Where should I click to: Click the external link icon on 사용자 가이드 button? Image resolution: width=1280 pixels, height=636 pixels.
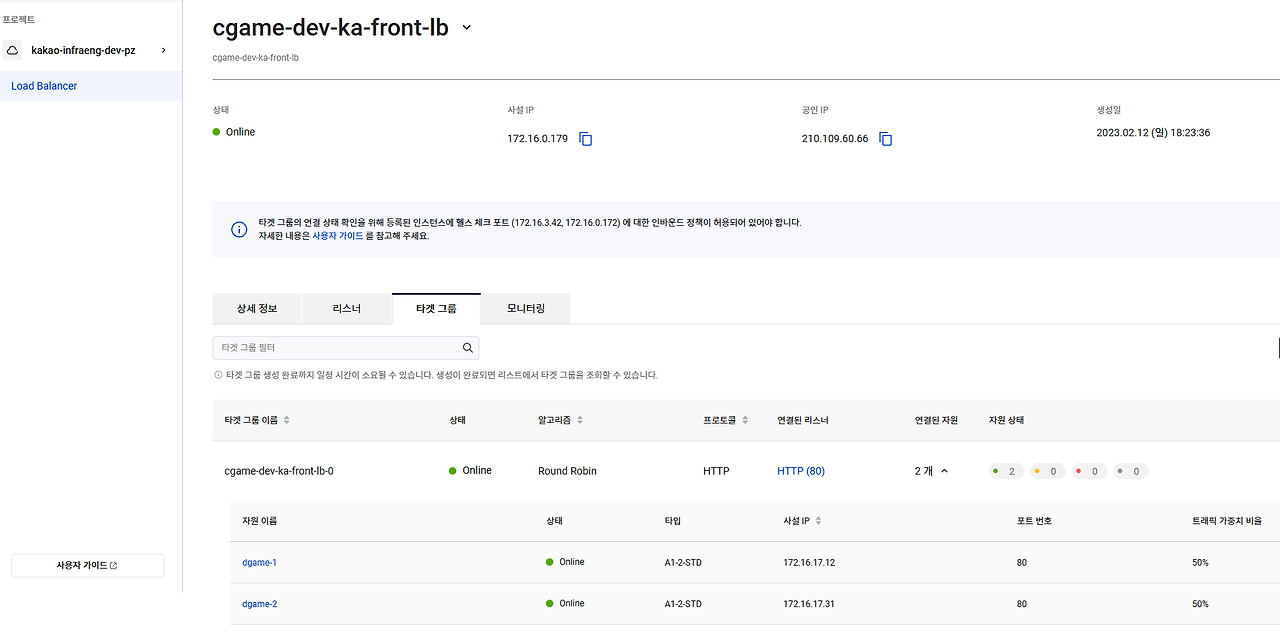coord(115,565)
